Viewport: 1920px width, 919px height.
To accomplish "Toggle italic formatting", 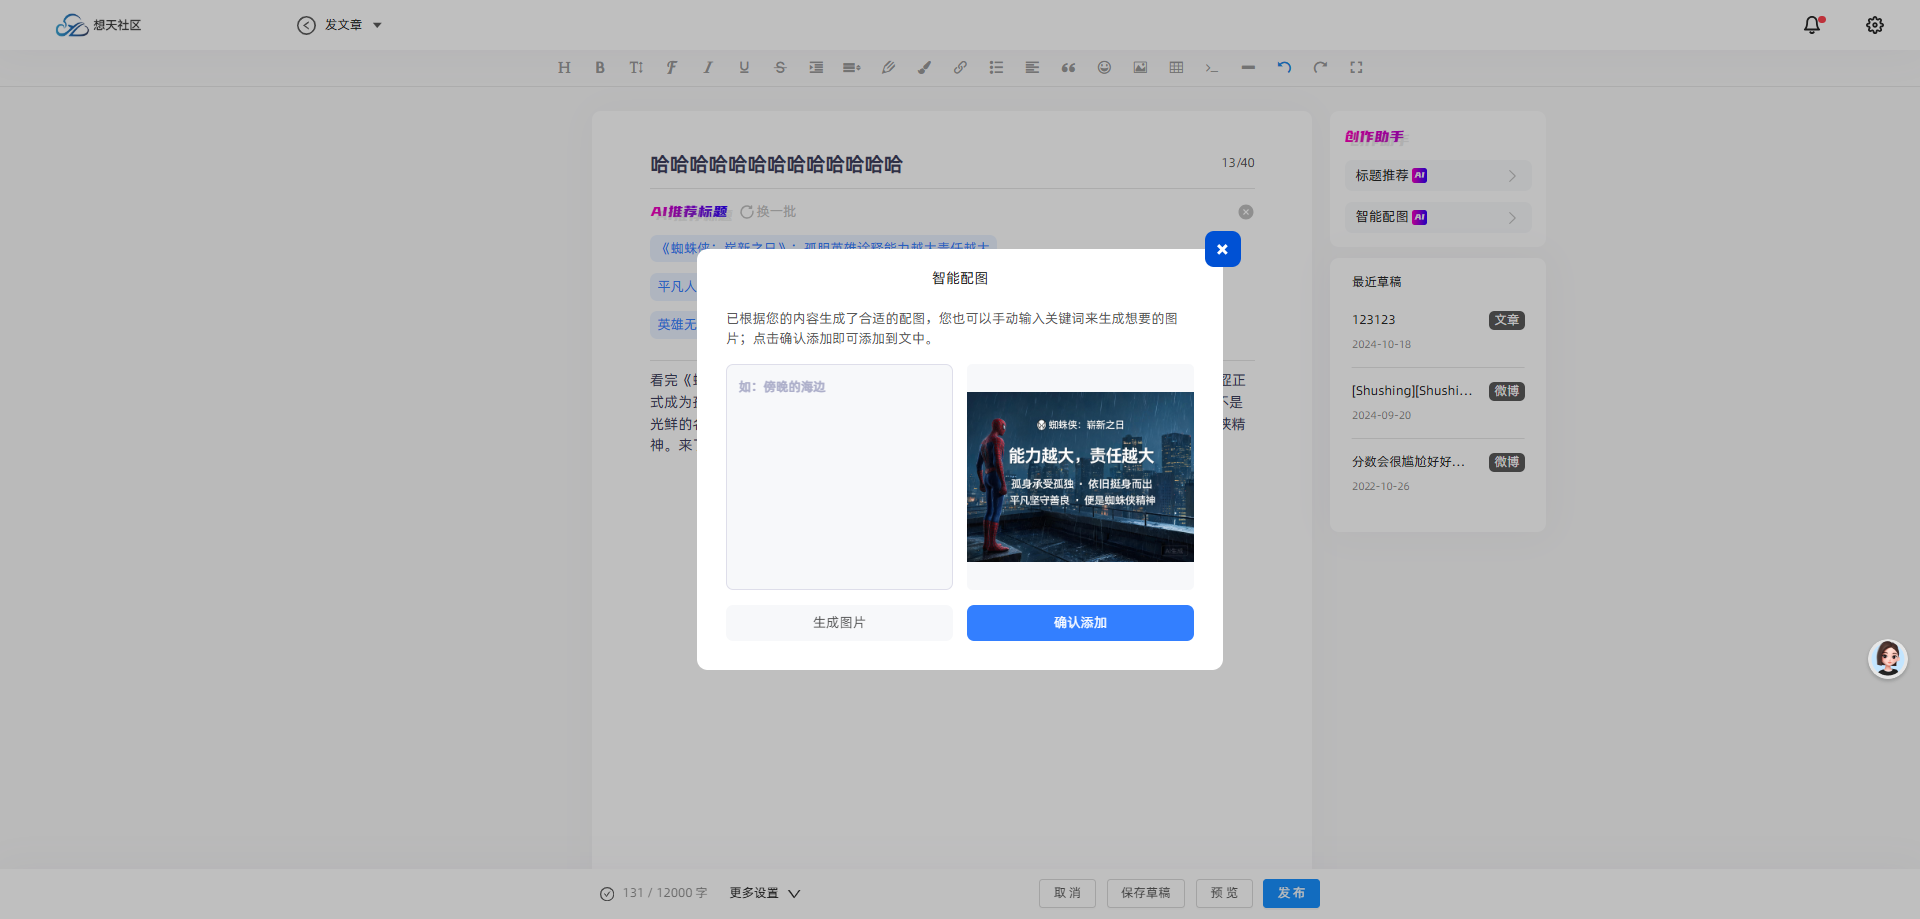I will coord(708,67).
